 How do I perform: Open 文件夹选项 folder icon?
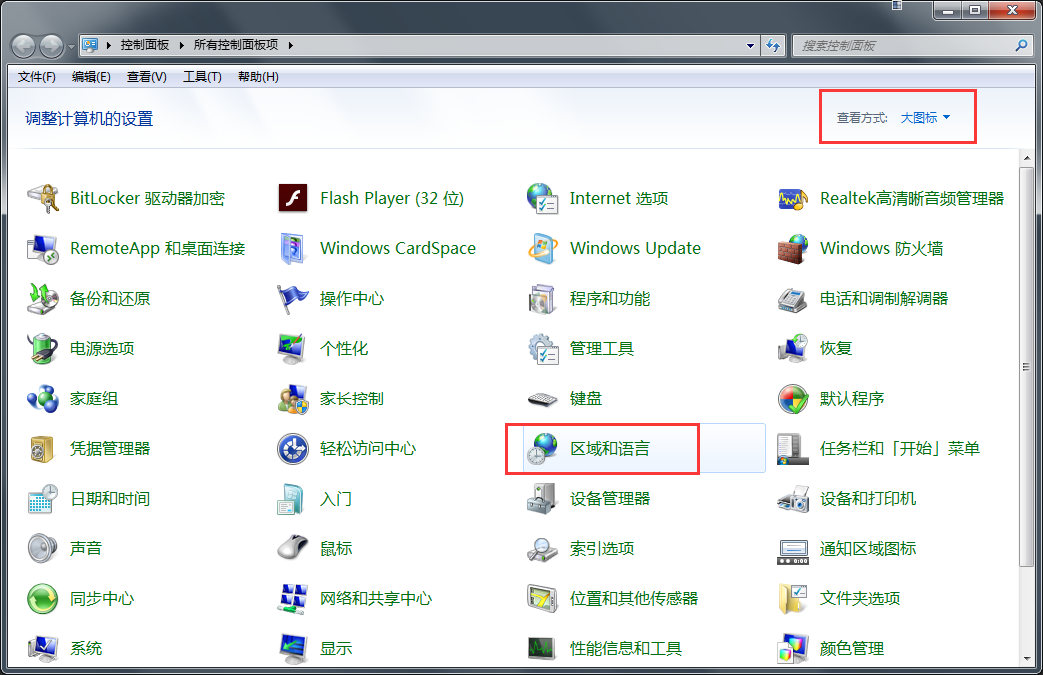(793, 599)
